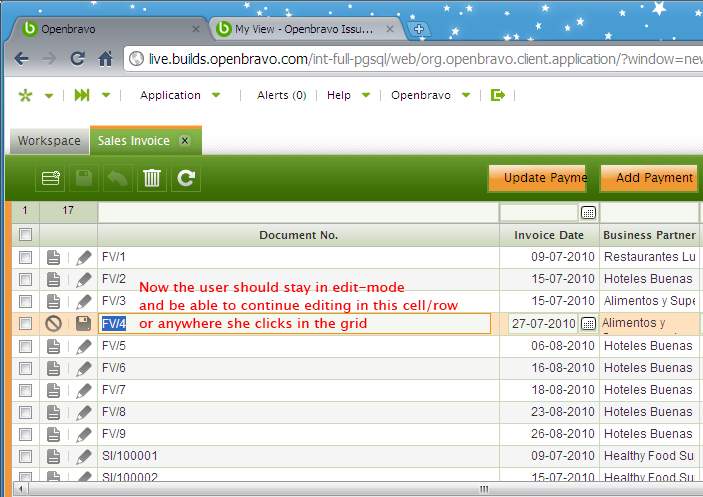Open the form view for FV/1
Screen dimensions: 703x497
[53, 257]
